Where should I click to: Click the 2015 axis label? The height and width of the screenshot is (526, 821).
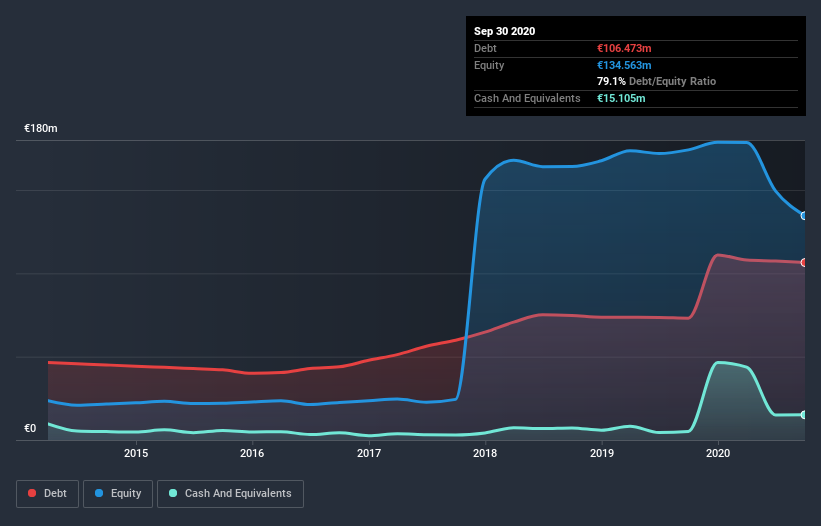click(136, 453)
